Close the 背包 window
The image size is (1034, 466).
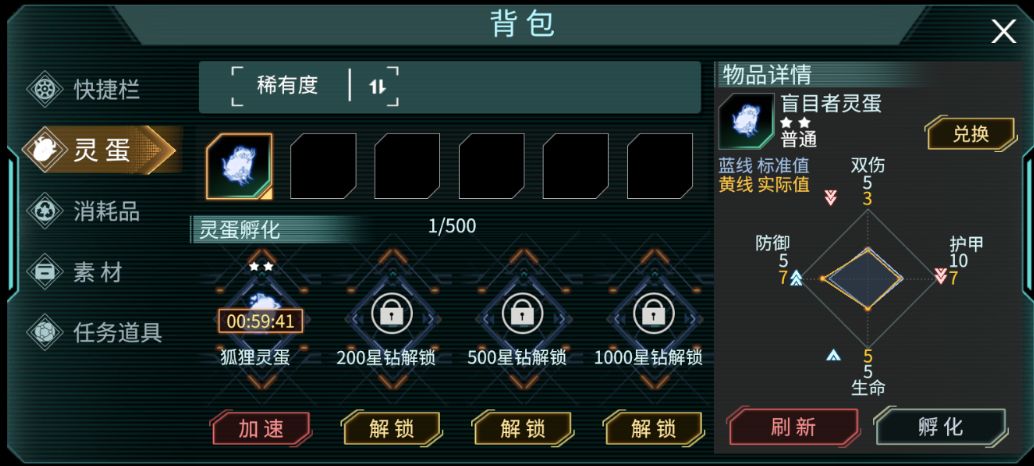pyautogui.click(x=1004, y=32)
